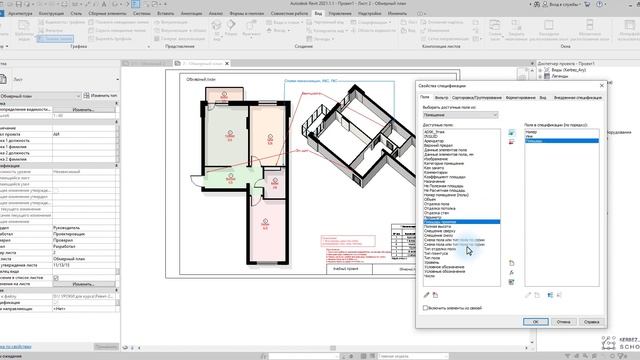
Task: Enable Включить элементы из связей checkbox
Action: (x=425, y=308)
